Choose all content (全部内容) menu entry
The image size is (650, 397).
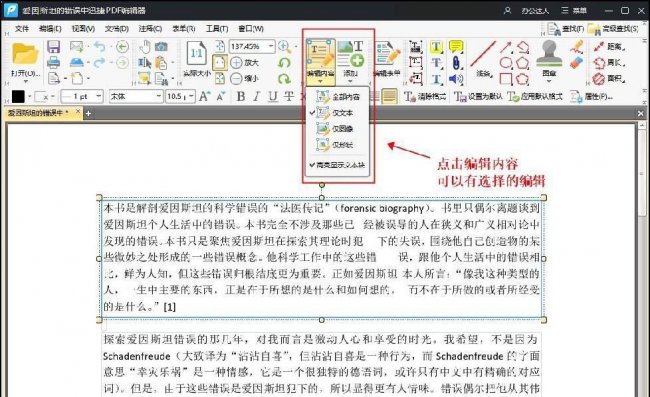coord(336,97)
